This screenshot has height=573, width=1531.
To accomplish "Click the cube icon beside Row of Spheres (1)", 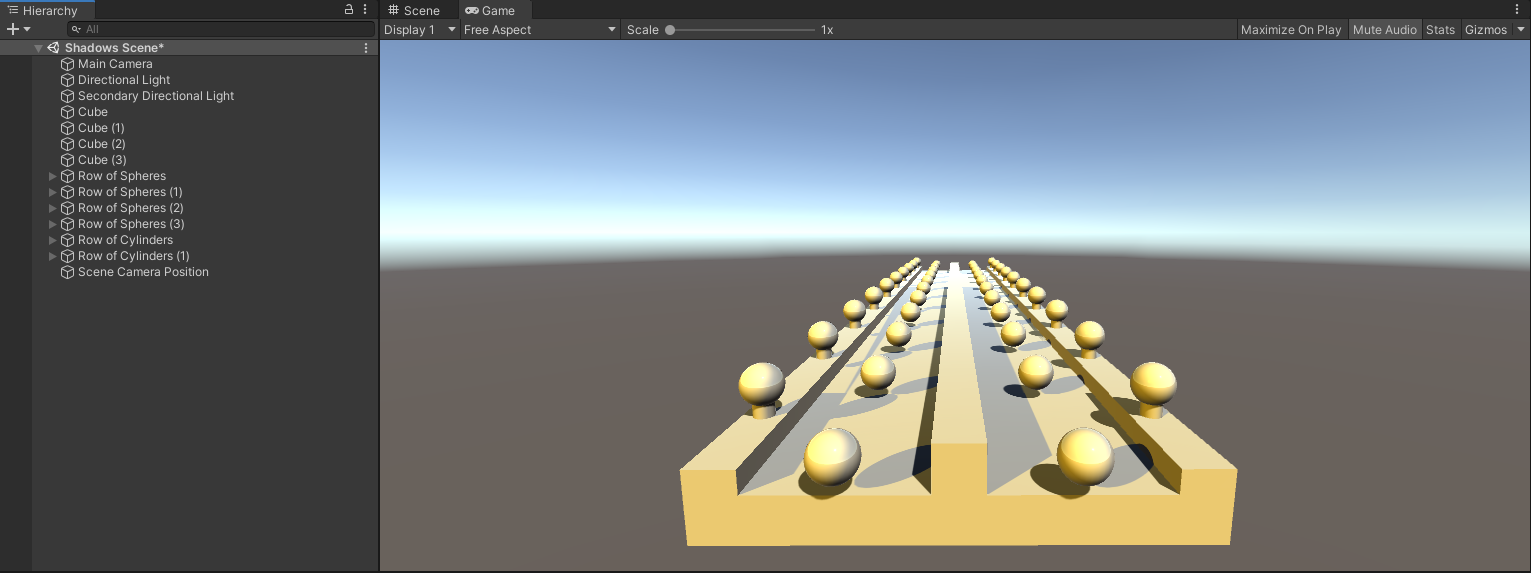I will pos(68,192).
